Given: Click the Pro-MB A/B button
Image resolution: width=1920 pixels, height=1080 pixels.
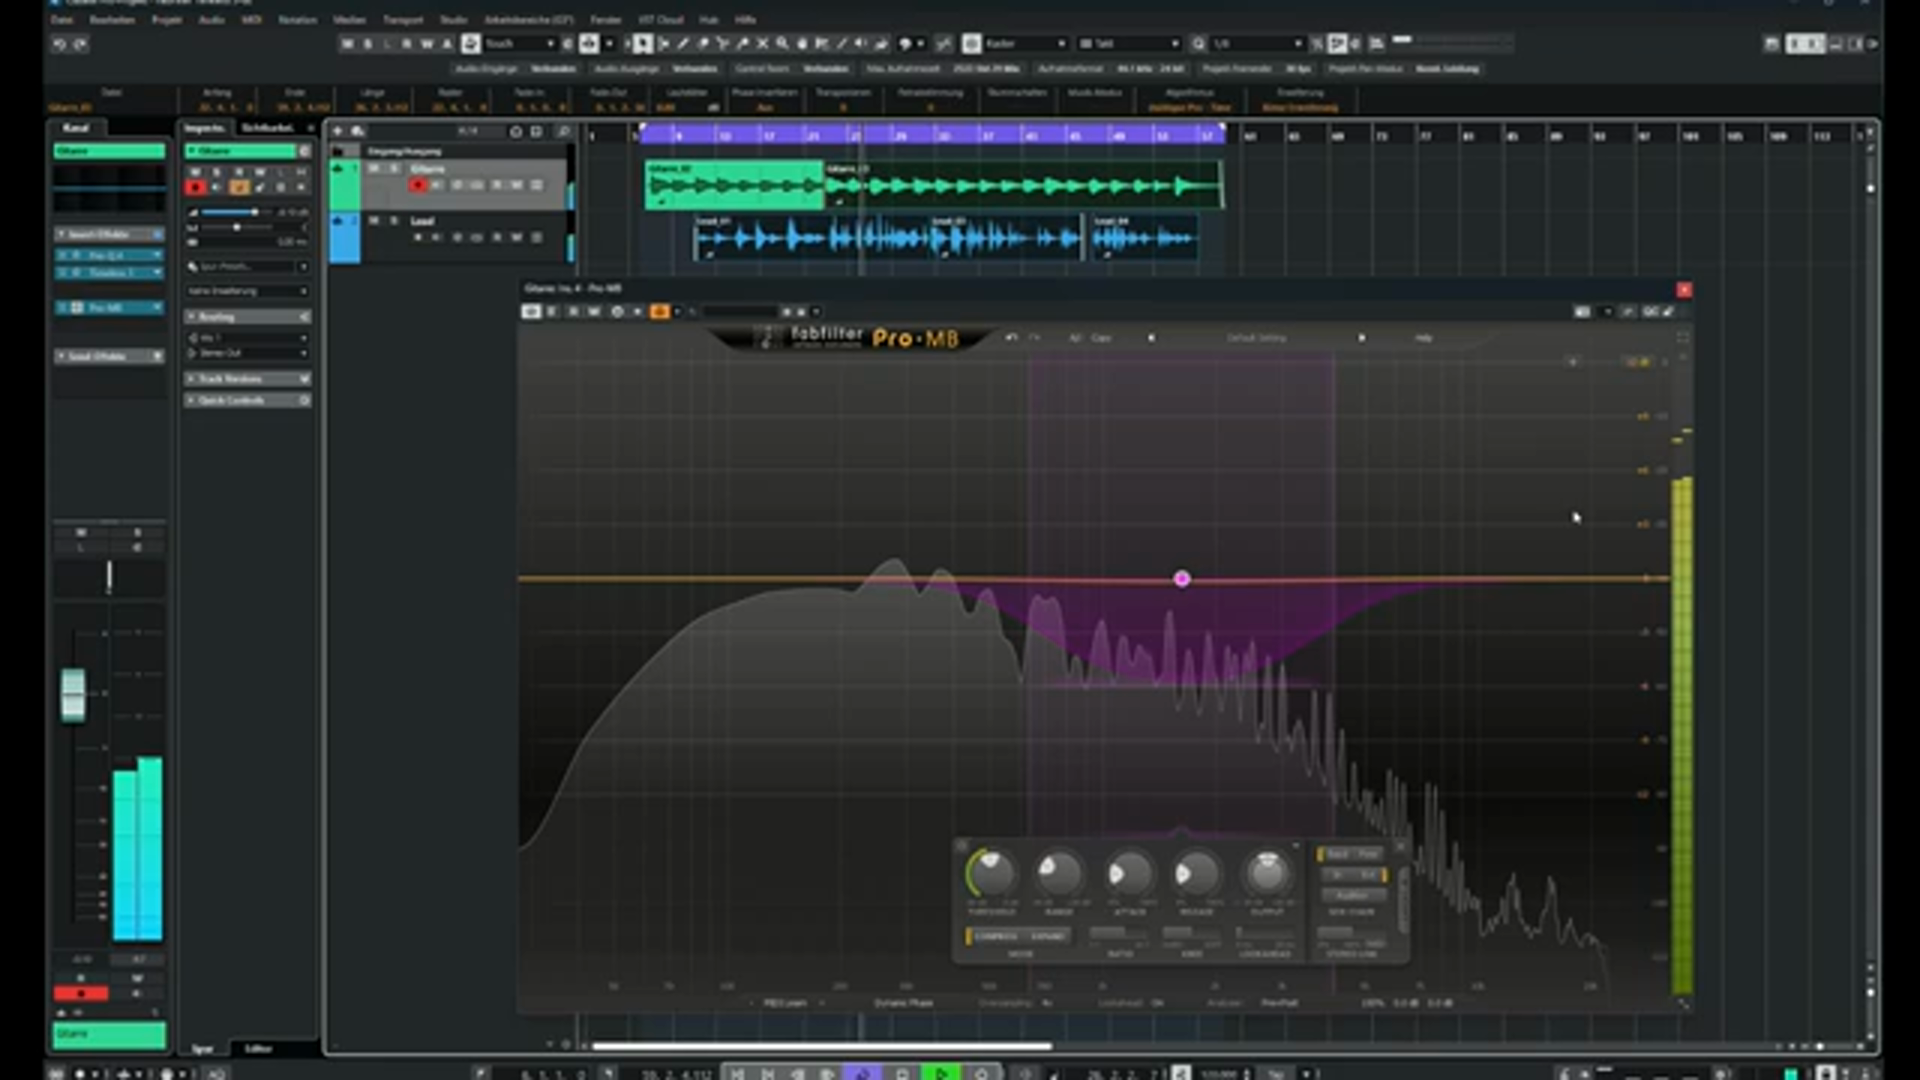Looking at the screenshot, I should (x=1075, y=338).
